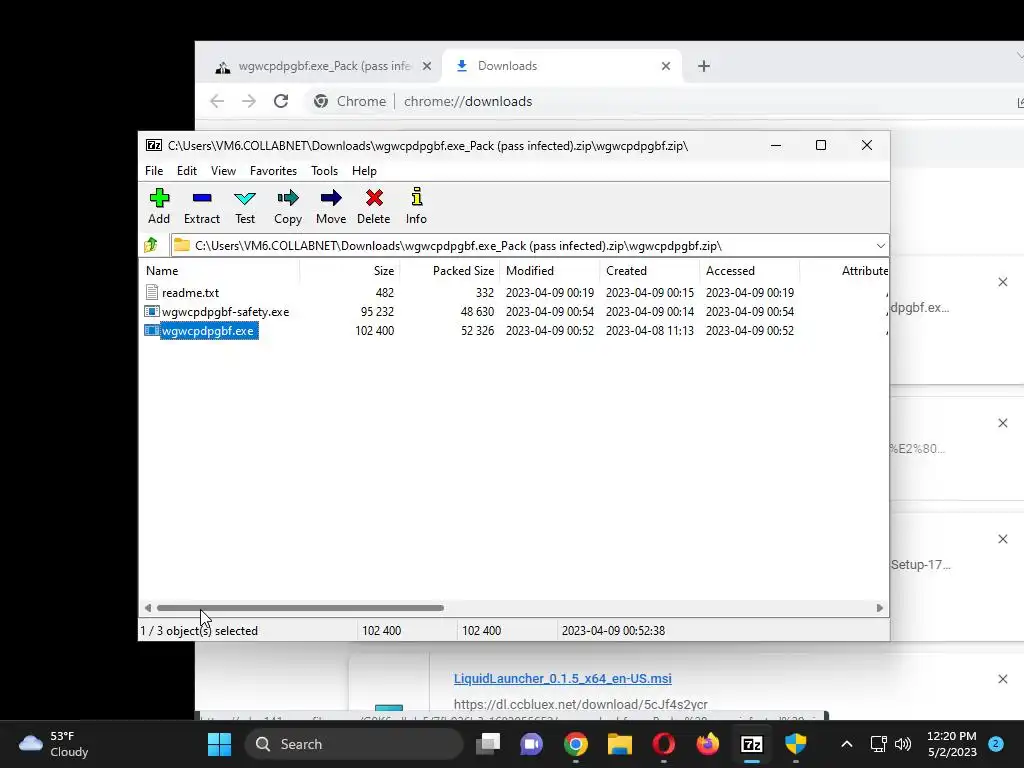The width and height of the screenshot is (1024, 768).
Task: Select the highlighted wgwcpdpgbf.exe file
Action: coord(208,330)
